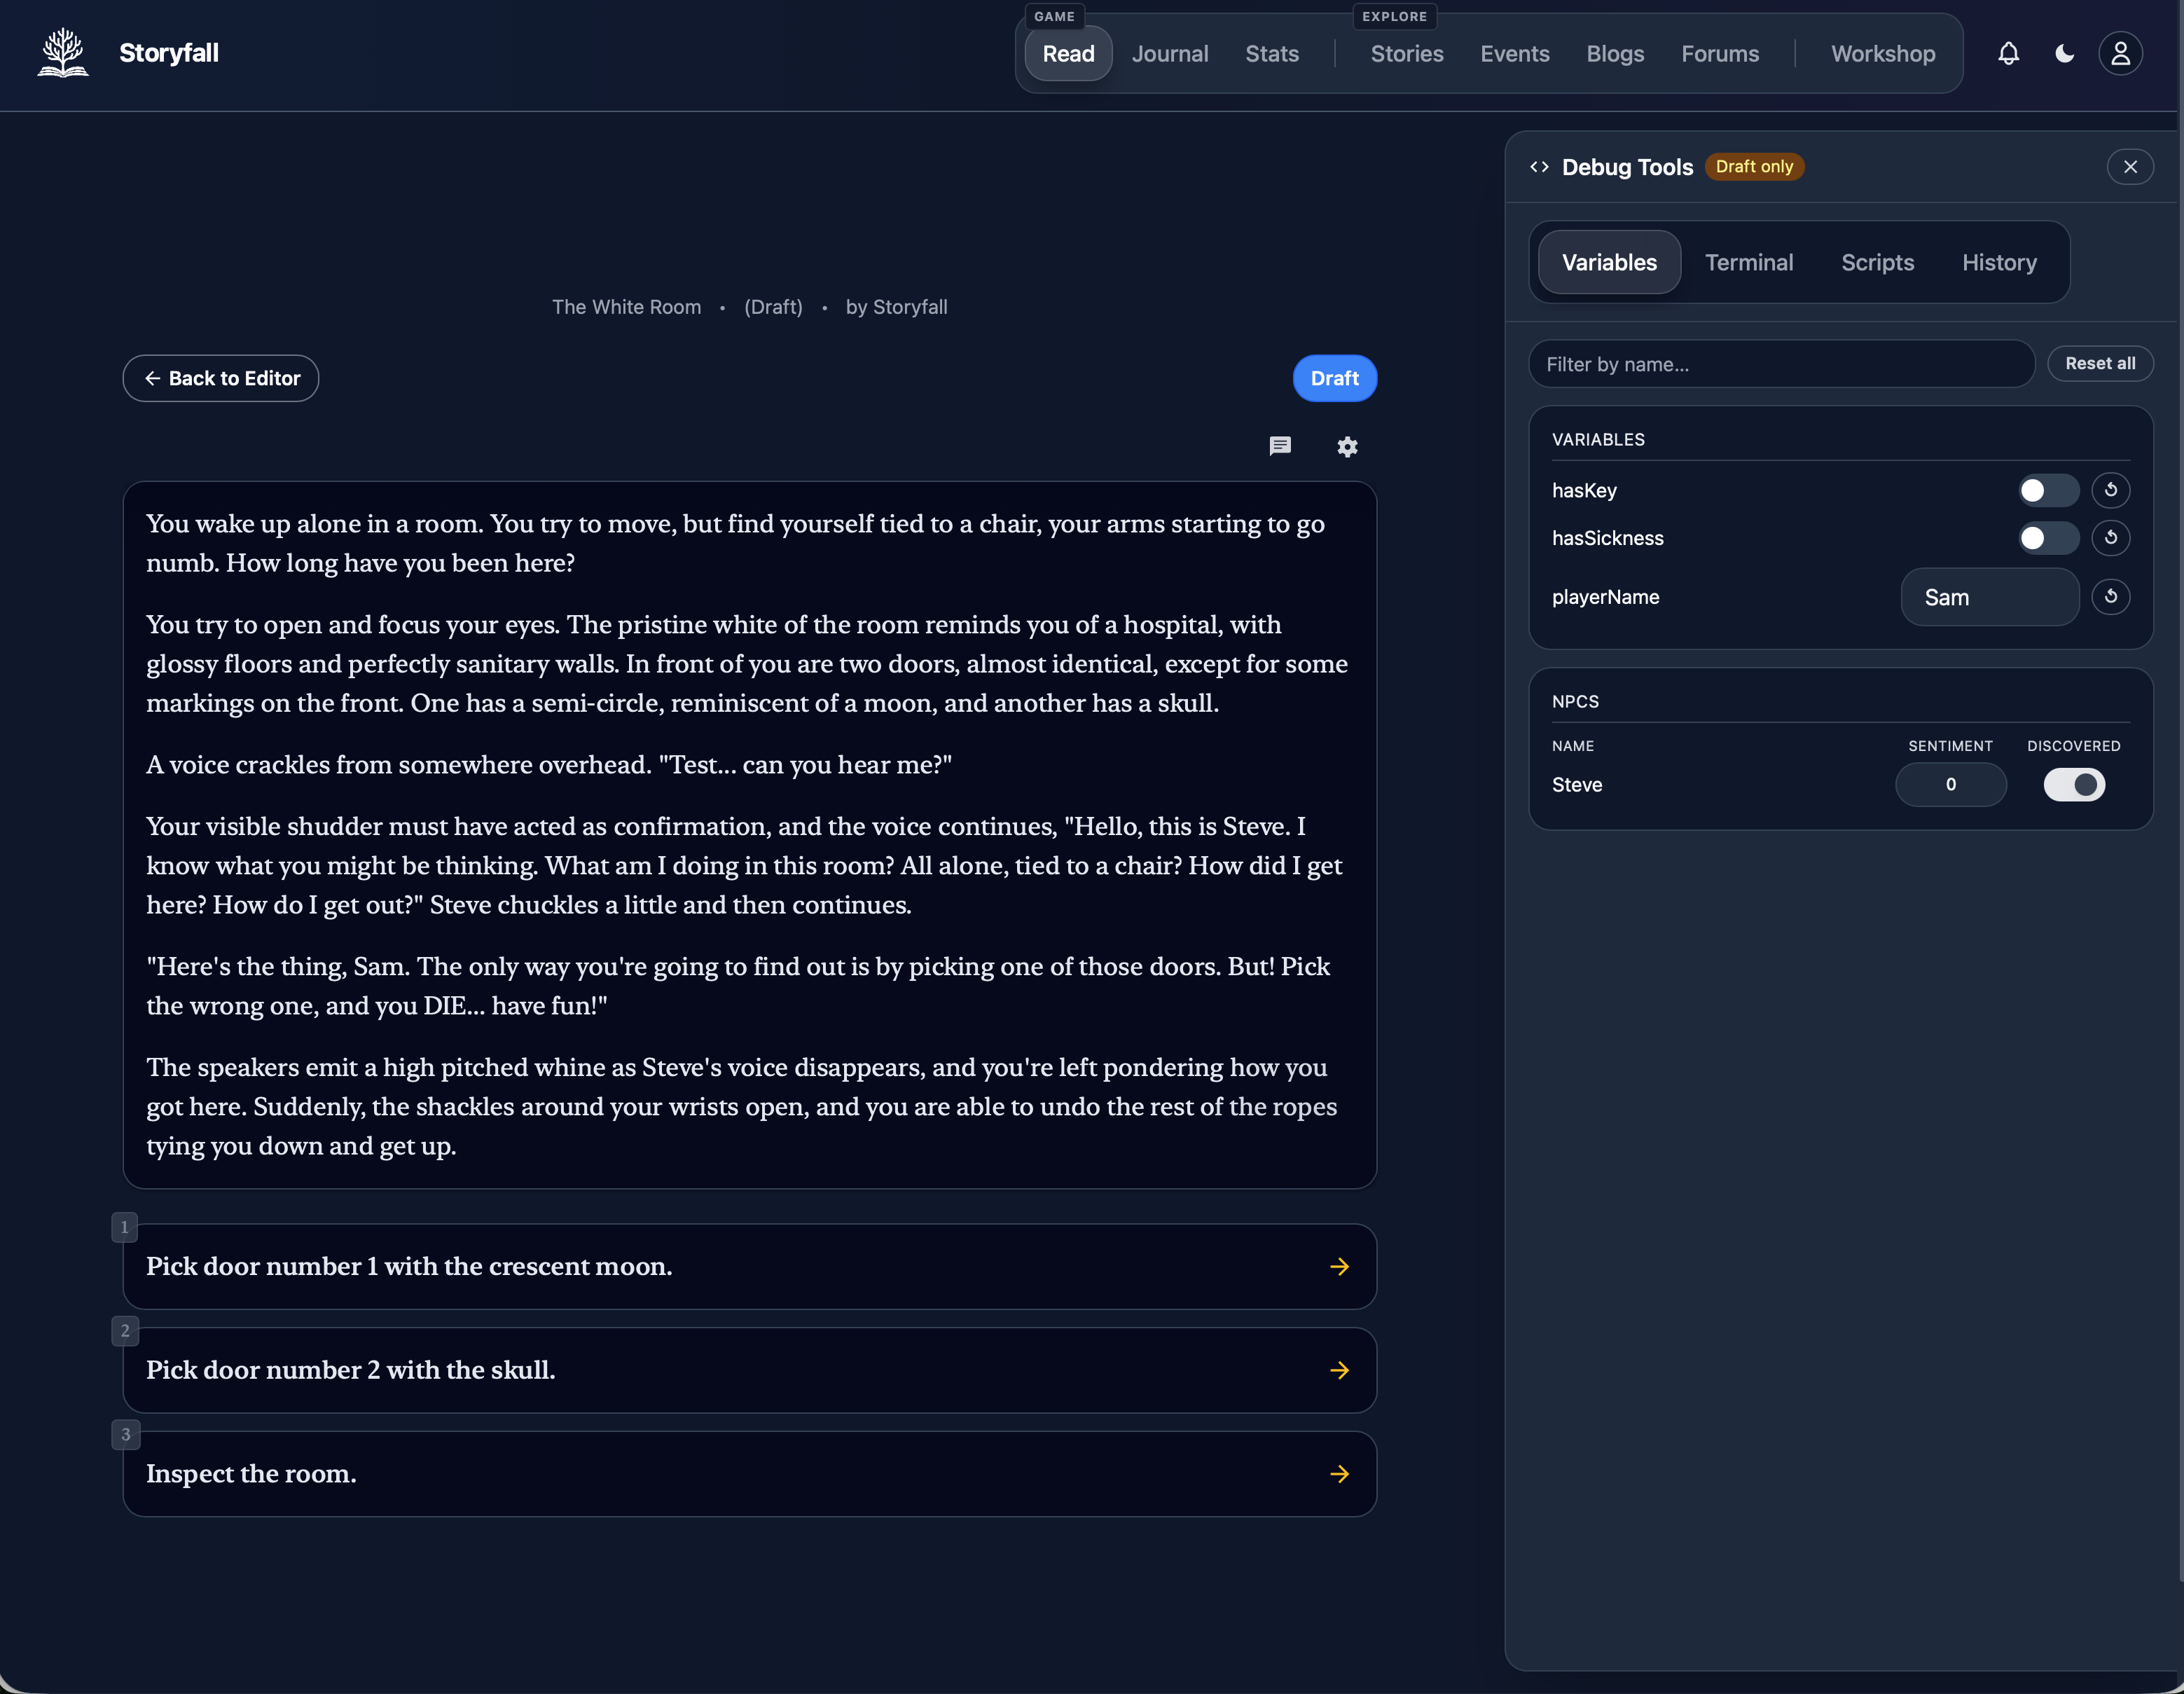Open reader settings gear icon

point(1348,447)
